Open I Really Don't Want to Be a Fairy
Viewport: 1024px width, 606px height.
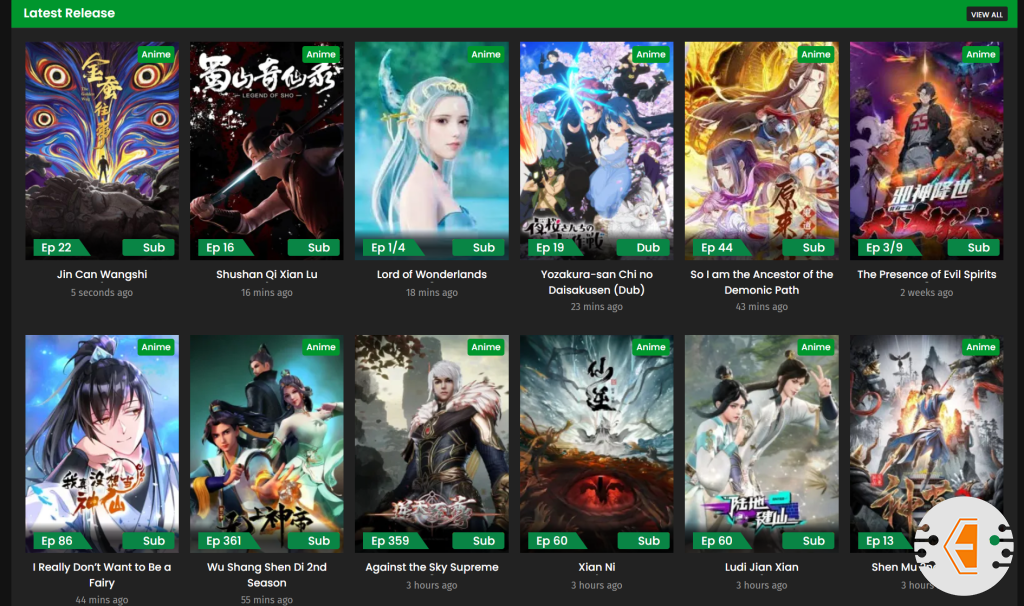coord(102,575)
